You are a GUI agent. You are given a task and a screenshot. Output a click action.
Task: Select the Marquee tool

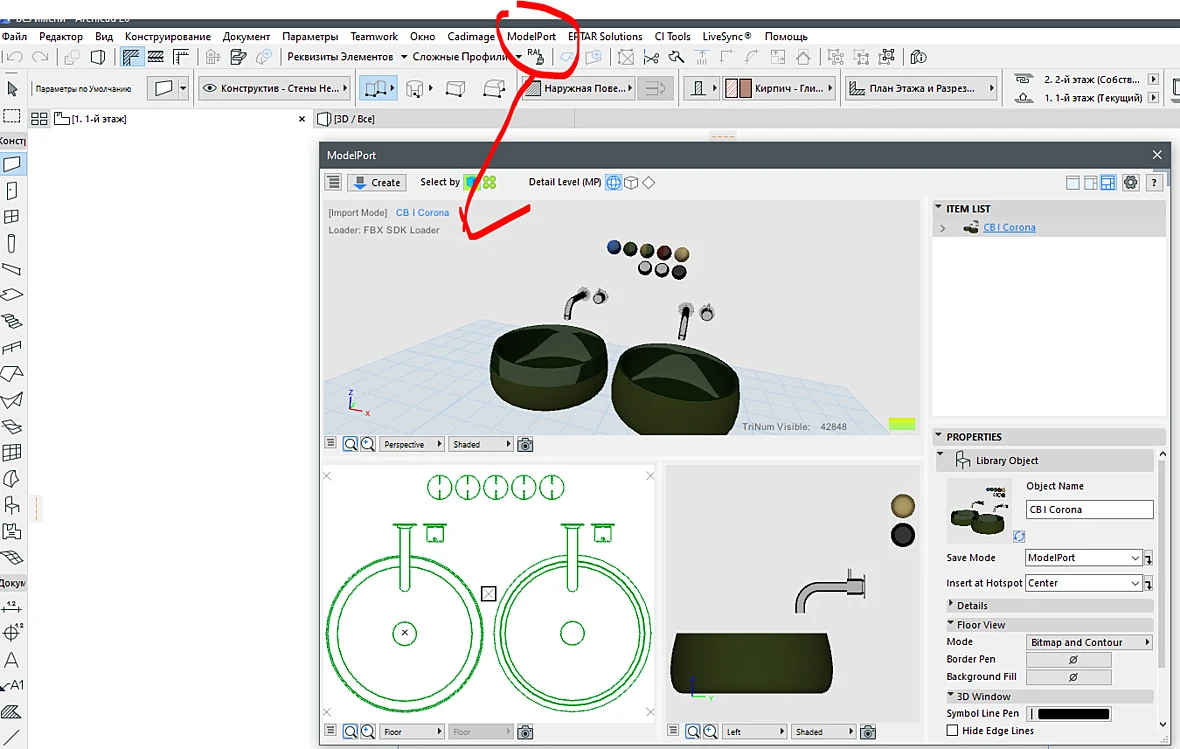12,116
